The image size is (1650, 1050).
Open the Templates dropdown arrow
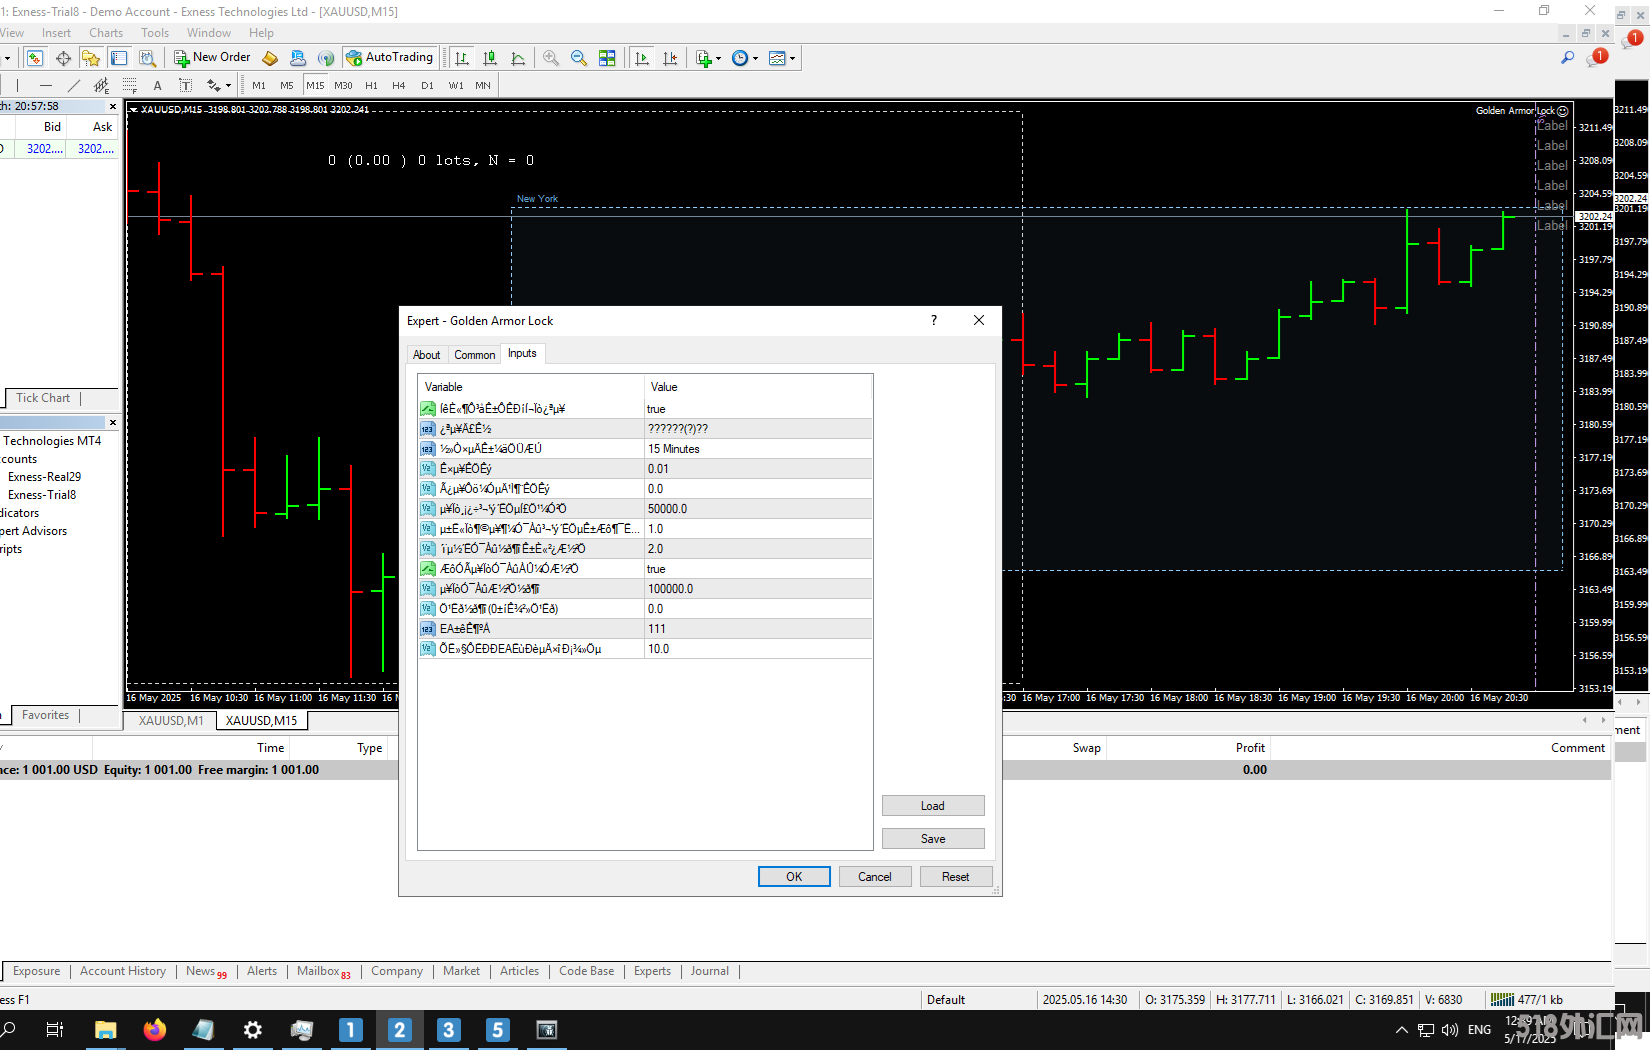pos(792,58)
